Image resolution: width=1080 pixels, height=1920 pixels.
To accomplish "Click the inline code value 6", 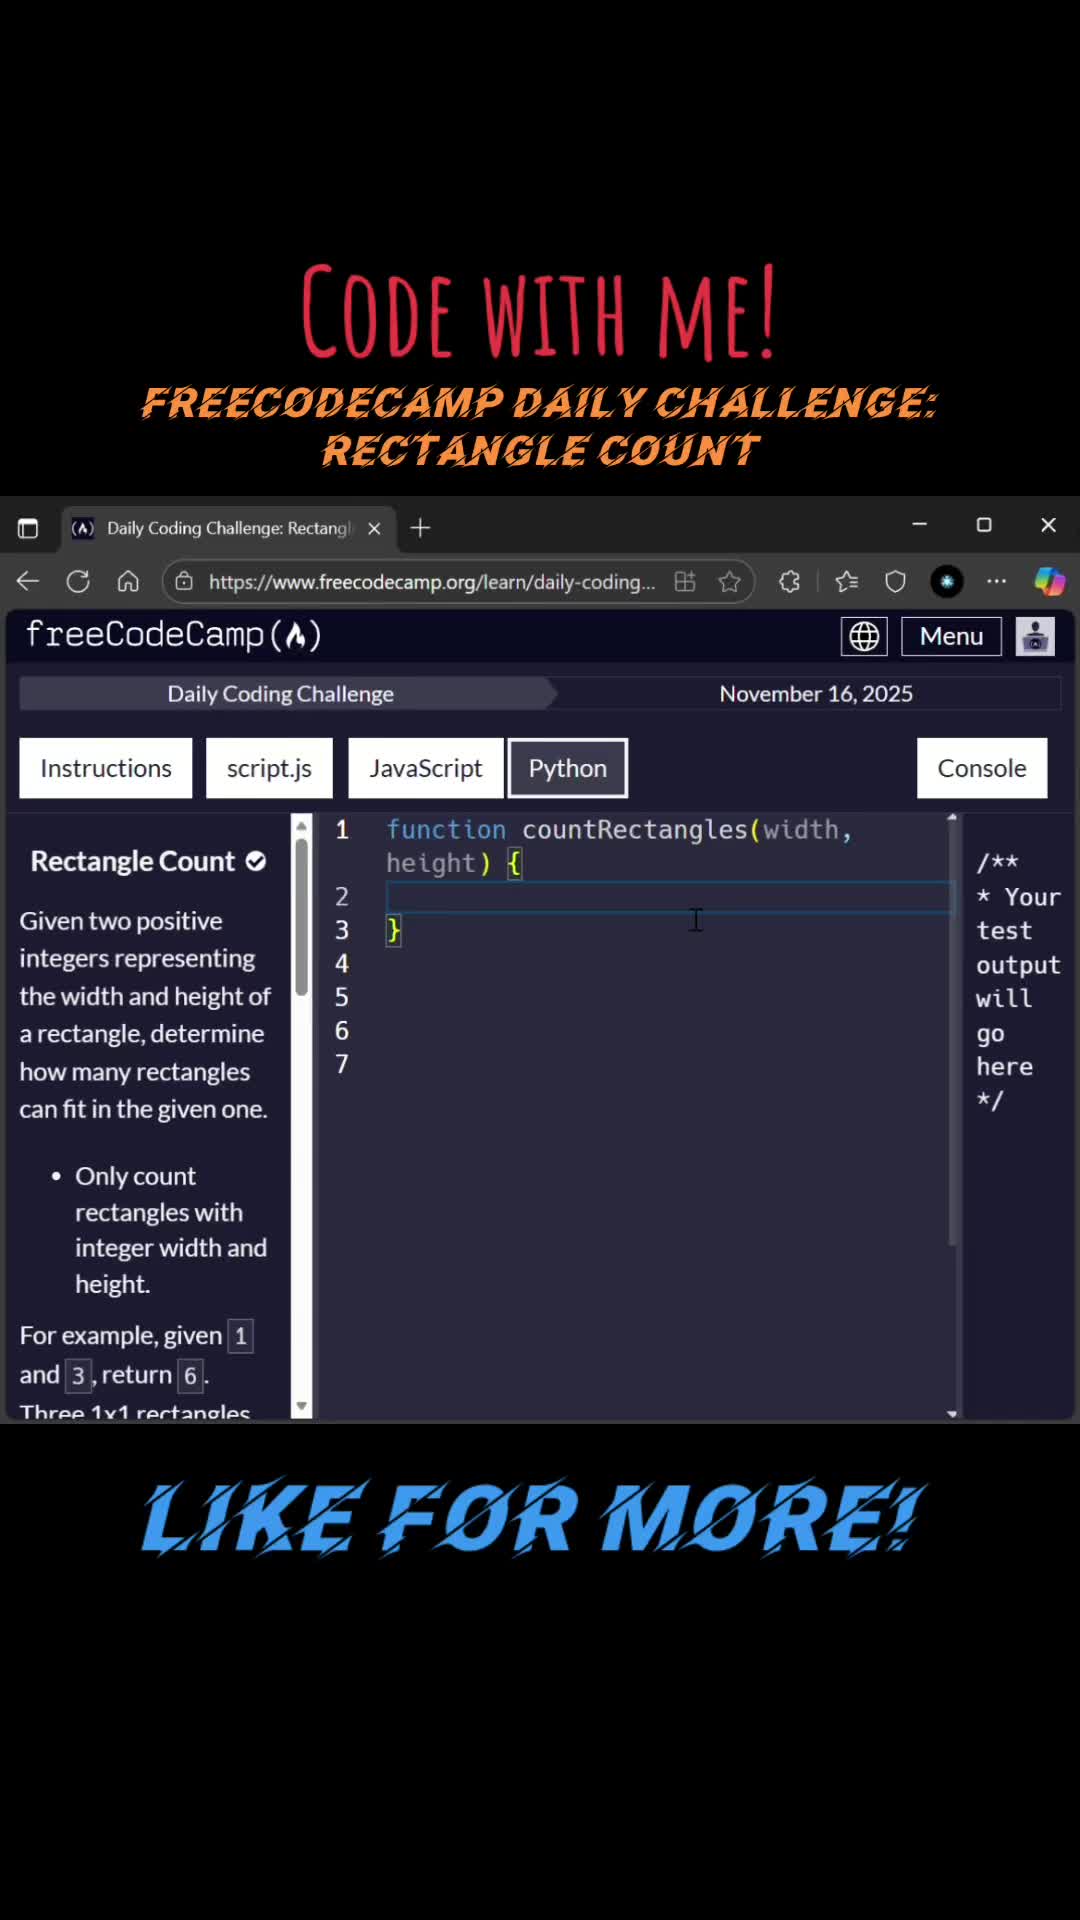I will click(190, 1376).
